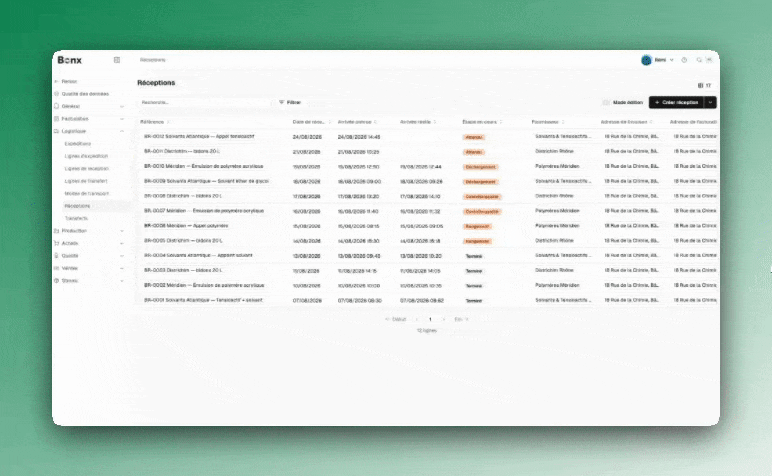Open row BR-0010 Méridien émulsion

204,166
